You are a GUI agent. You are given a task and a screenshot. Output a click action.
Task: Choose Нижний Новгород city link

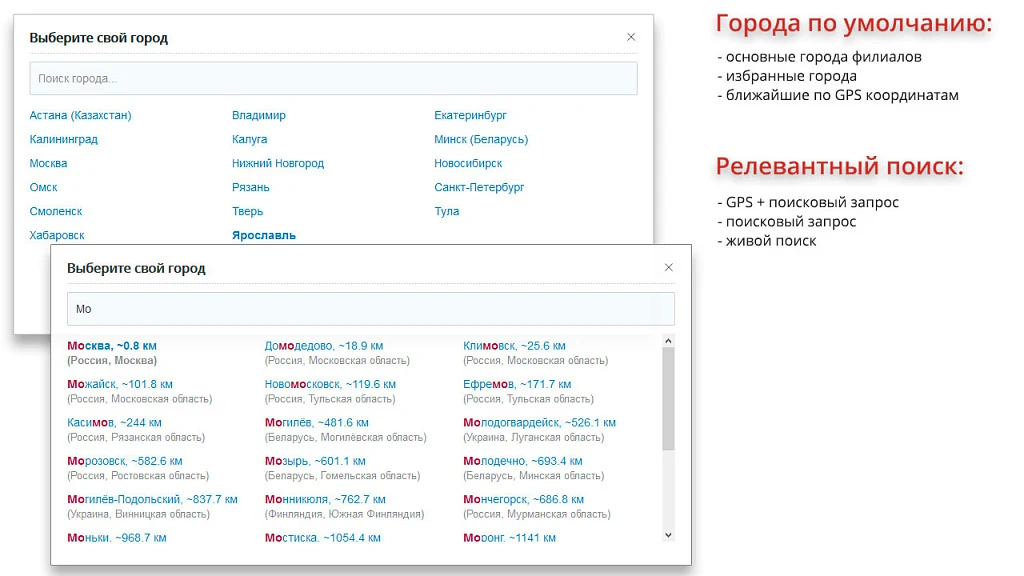pos(278,163)
